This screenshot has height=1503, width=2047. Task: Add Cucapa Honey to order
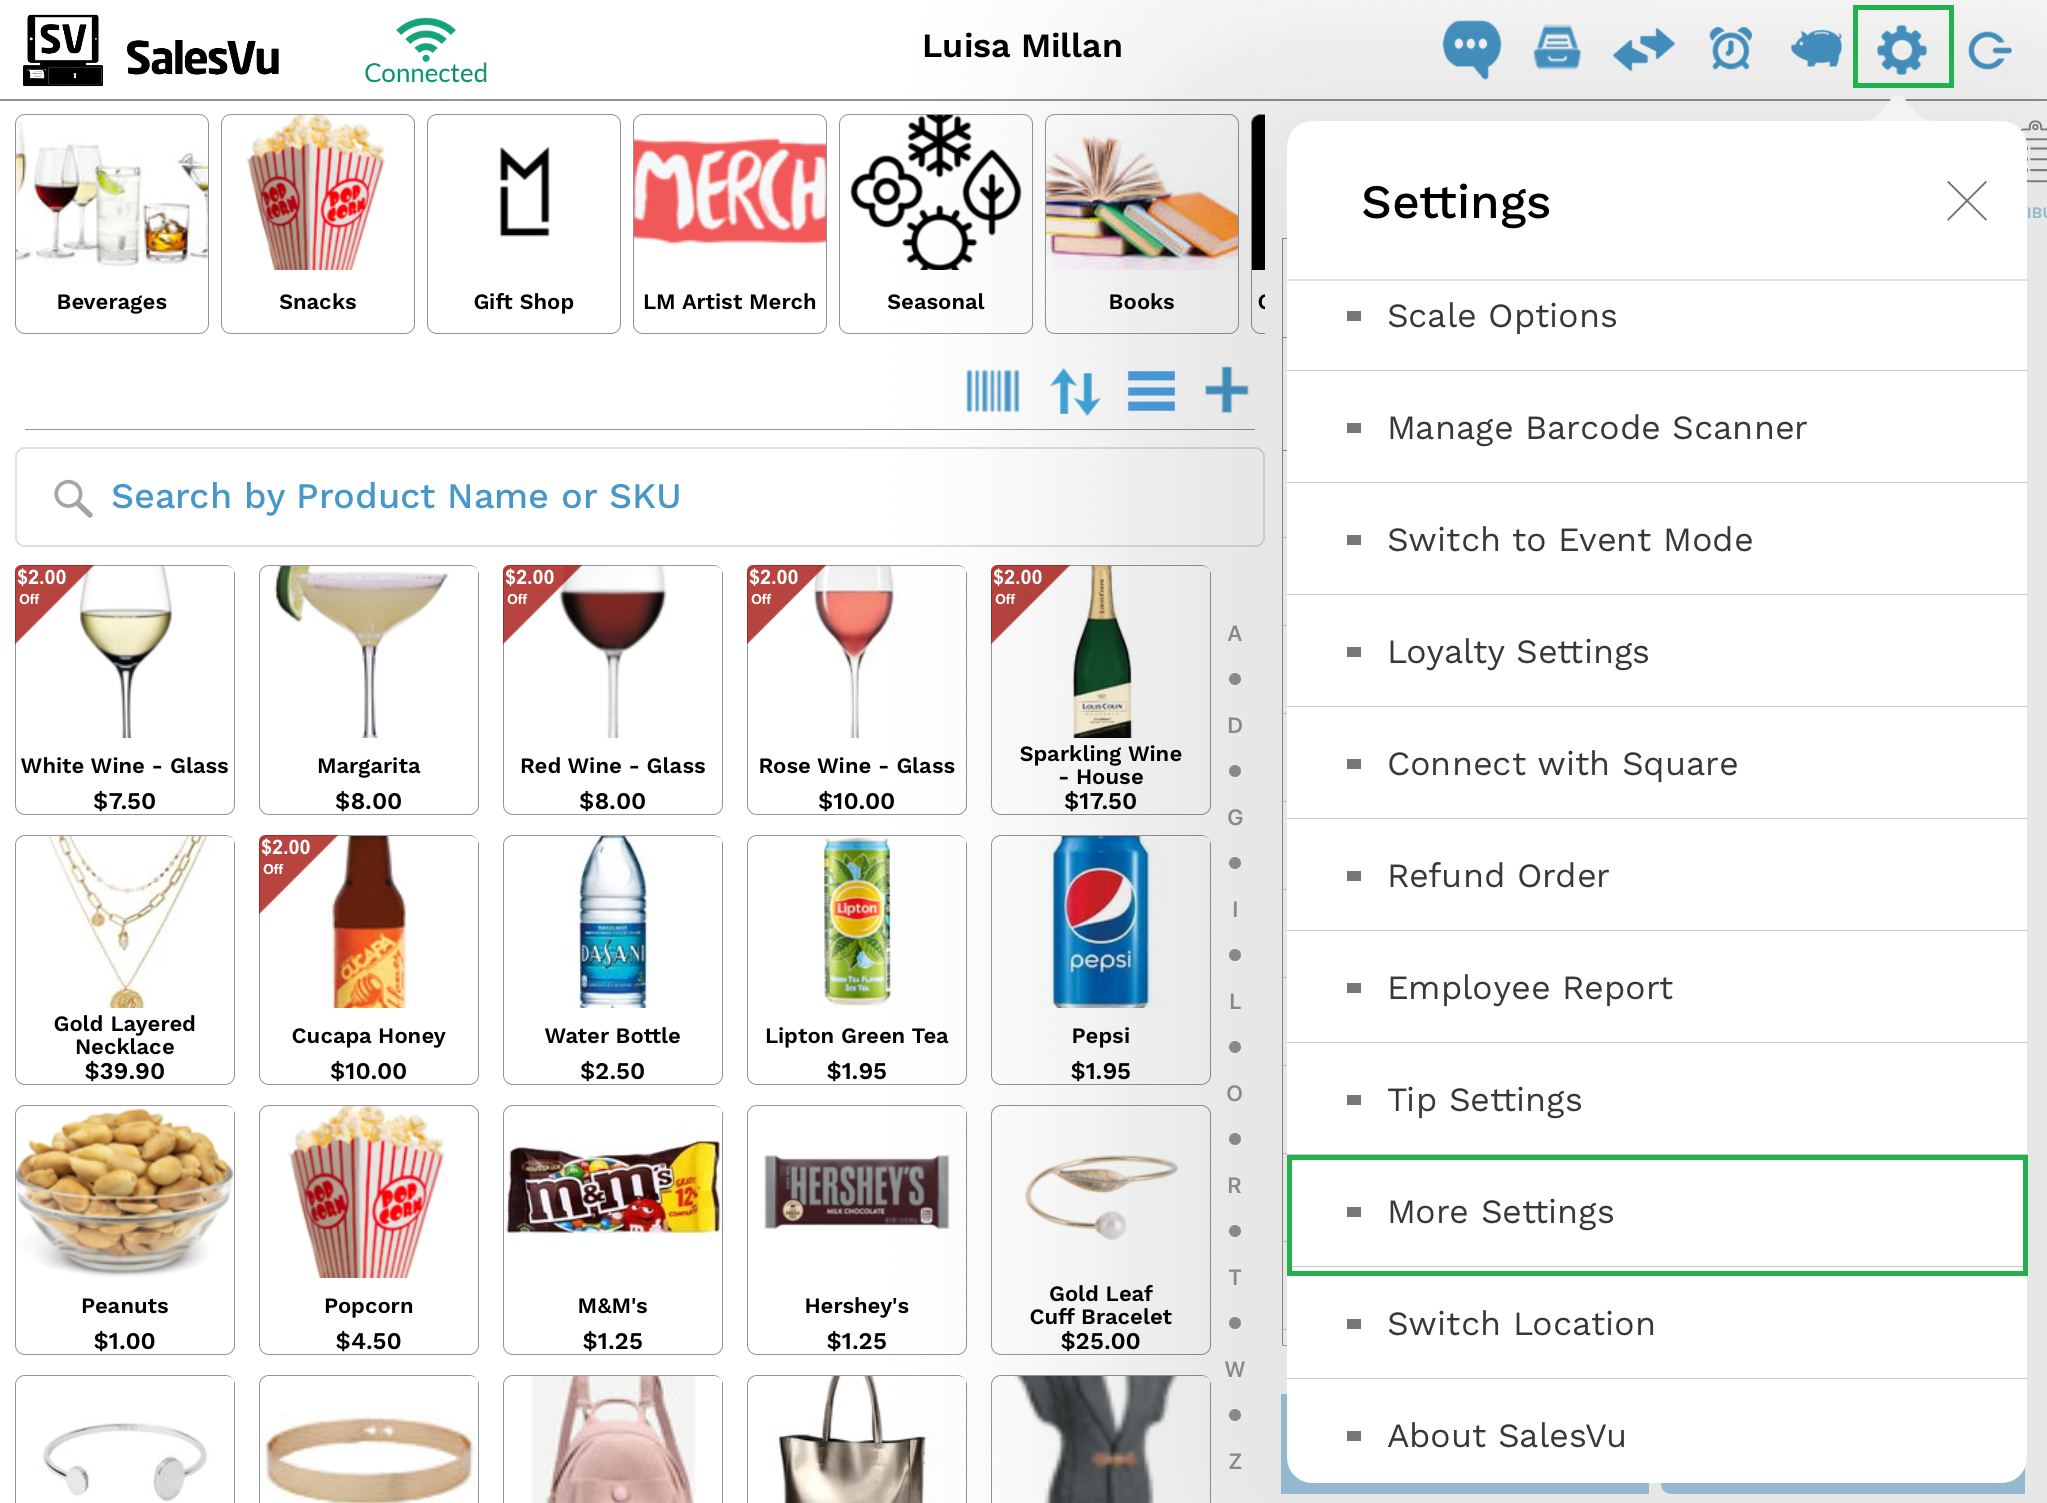point(369,960)
